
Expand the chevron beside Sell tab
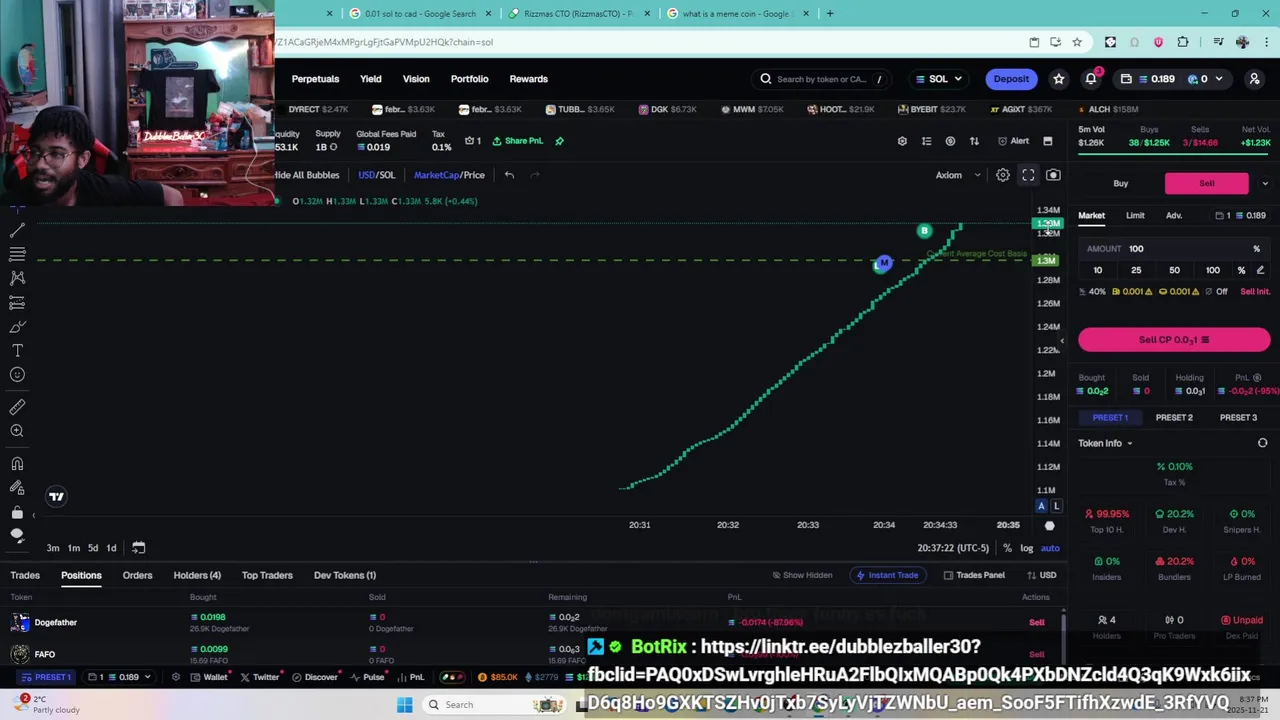point(1265,184)
